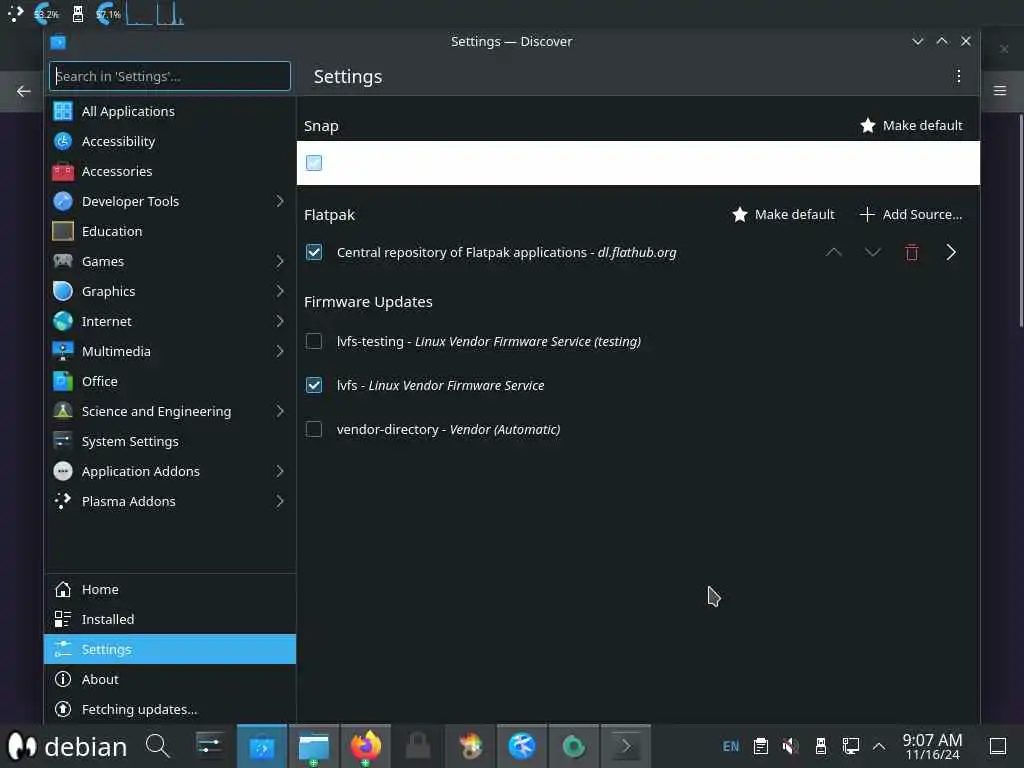
Task: Select Settings in the sidebar
Action: [170, 649]
